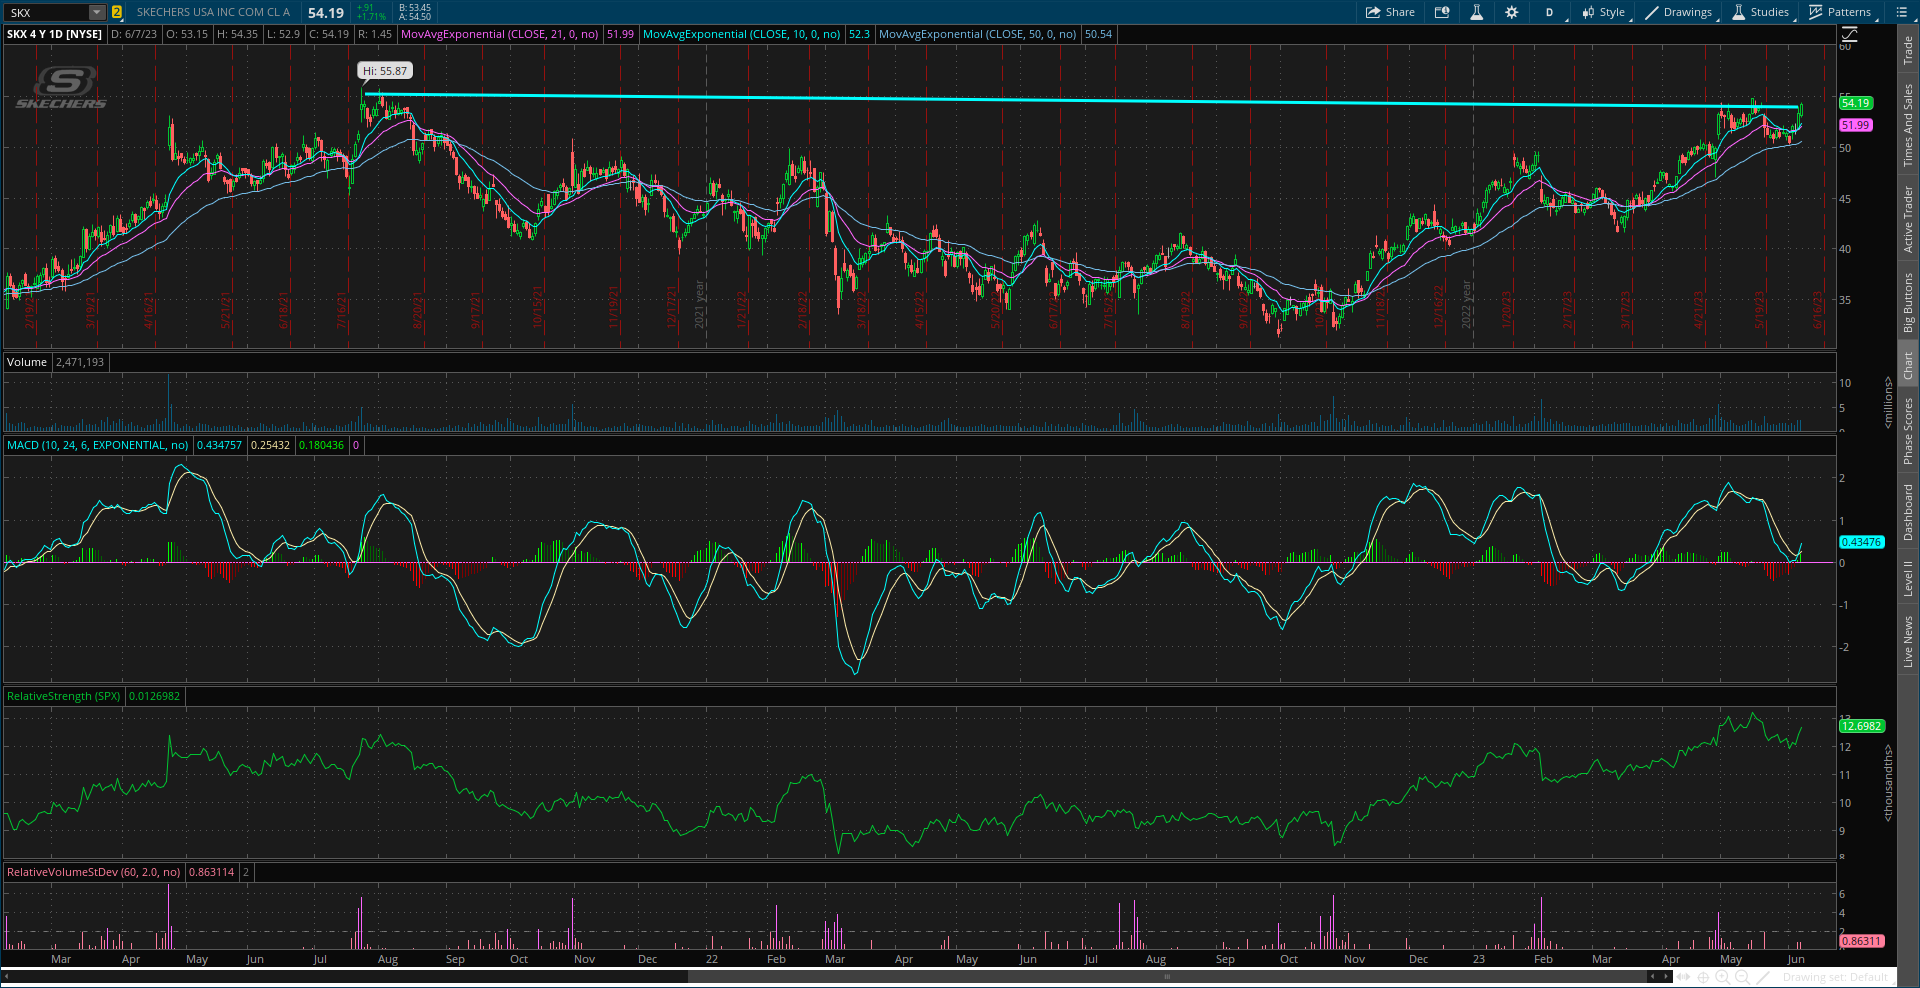The width and height of the screenshot is (1920, 988).
Task: Click the RelativeVolumeStDev (60, 2.0, no) label
Action: 94,872
